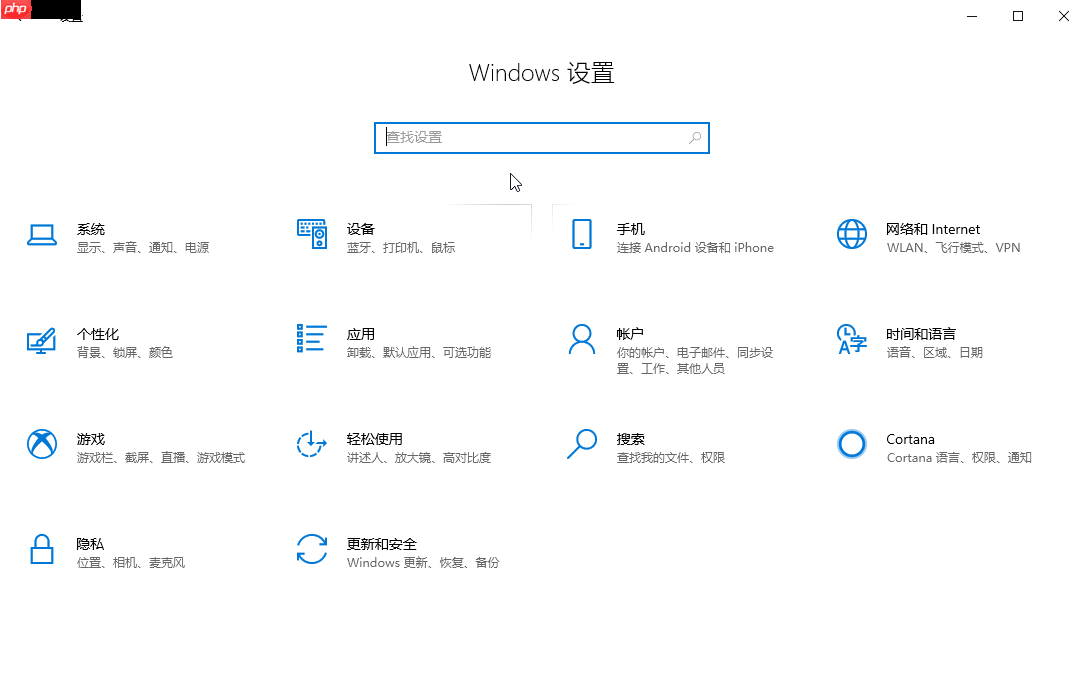Viewport: 1085px width, 689px height.
Task: Click the 手机 category title
Action: coord(630,229)
